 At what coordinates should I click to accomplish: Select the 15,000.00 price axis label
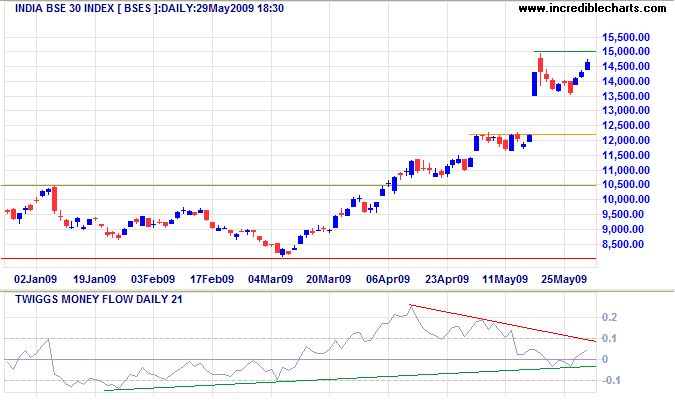625,52
